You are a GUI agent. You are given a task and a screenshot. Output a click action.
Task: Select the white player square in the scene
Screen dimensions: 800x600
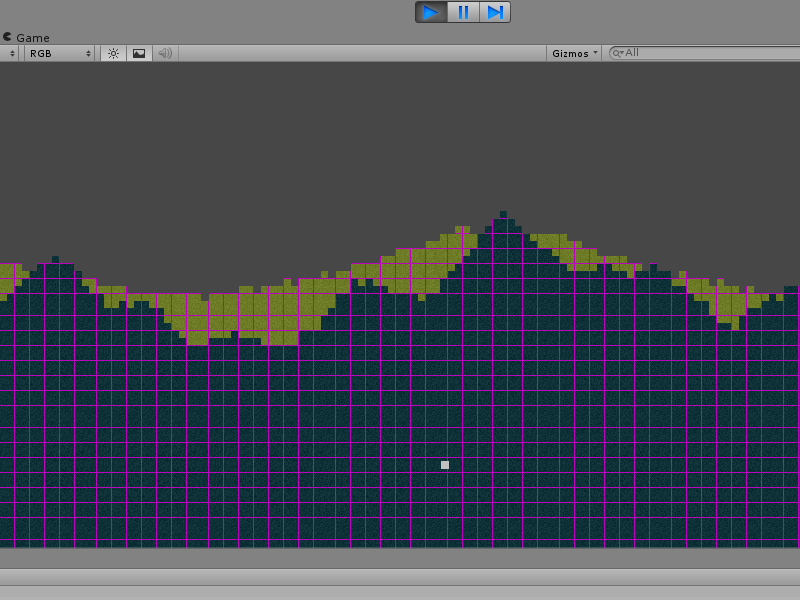click(x=443, y=463)
